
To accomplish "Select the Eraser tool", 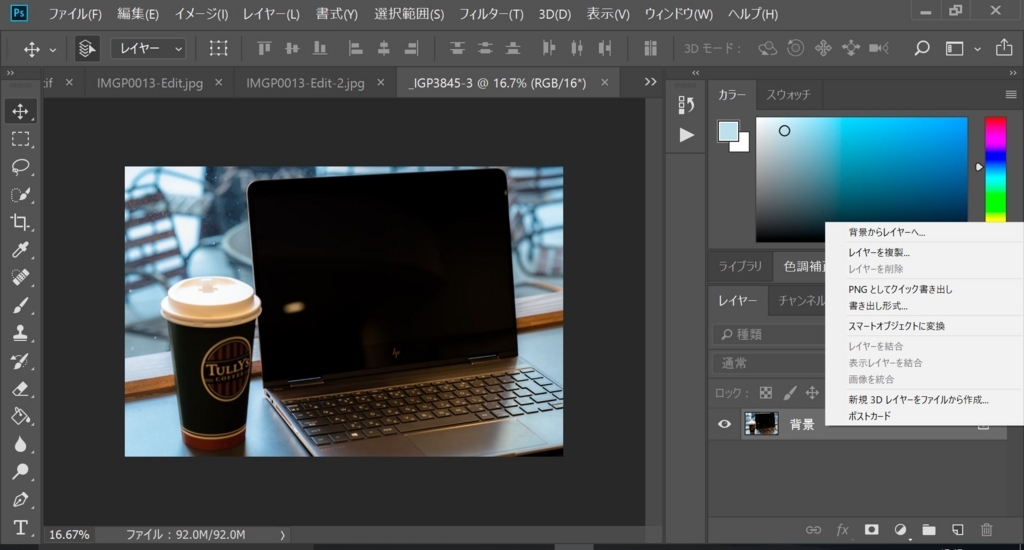I will [20, 389].
